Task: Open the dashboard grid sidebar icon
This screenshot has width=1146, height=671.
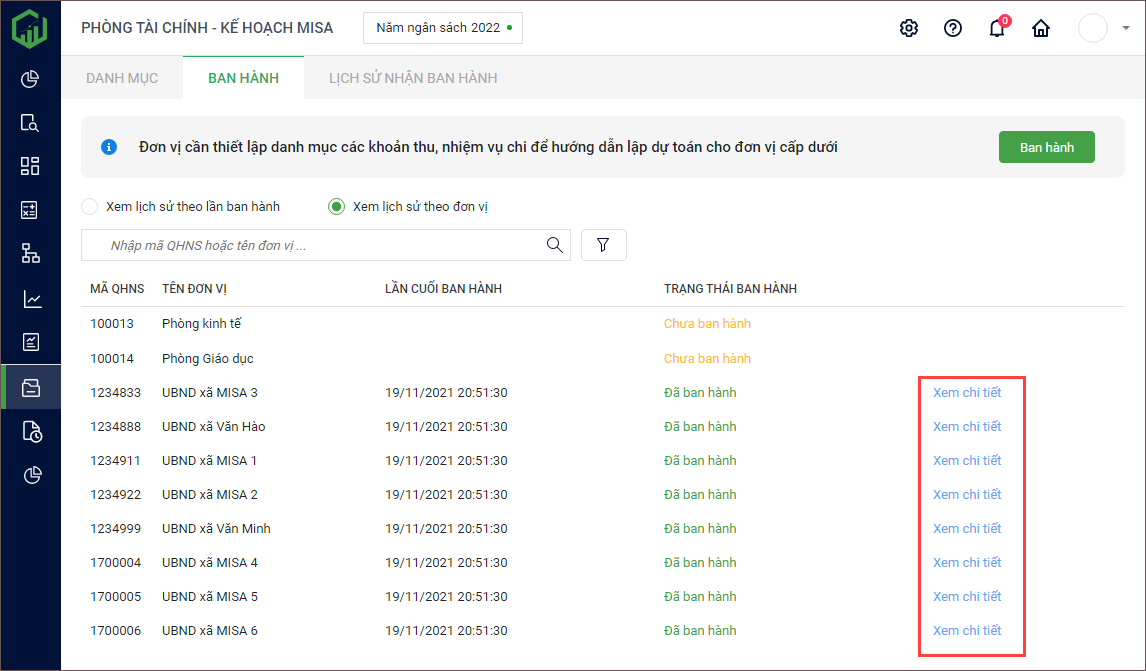Action: pyautogui.click(x=30, y=167)
